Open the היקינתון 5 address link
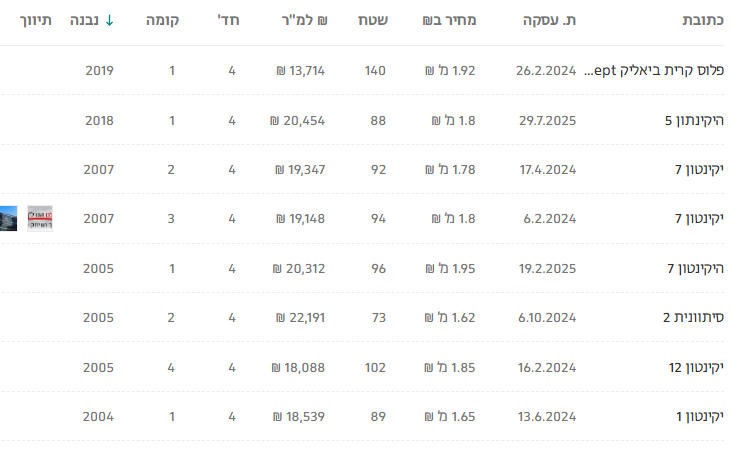Viewport: 751px width, 461px height. (x=694, y=121)
